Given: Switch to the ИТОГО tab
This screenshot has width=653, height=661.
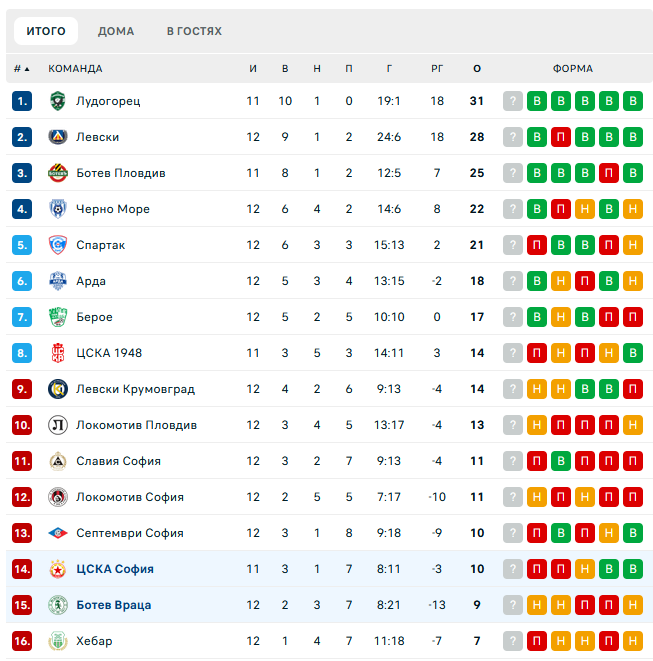Looking at the screenshot, I should coord(46,31).
